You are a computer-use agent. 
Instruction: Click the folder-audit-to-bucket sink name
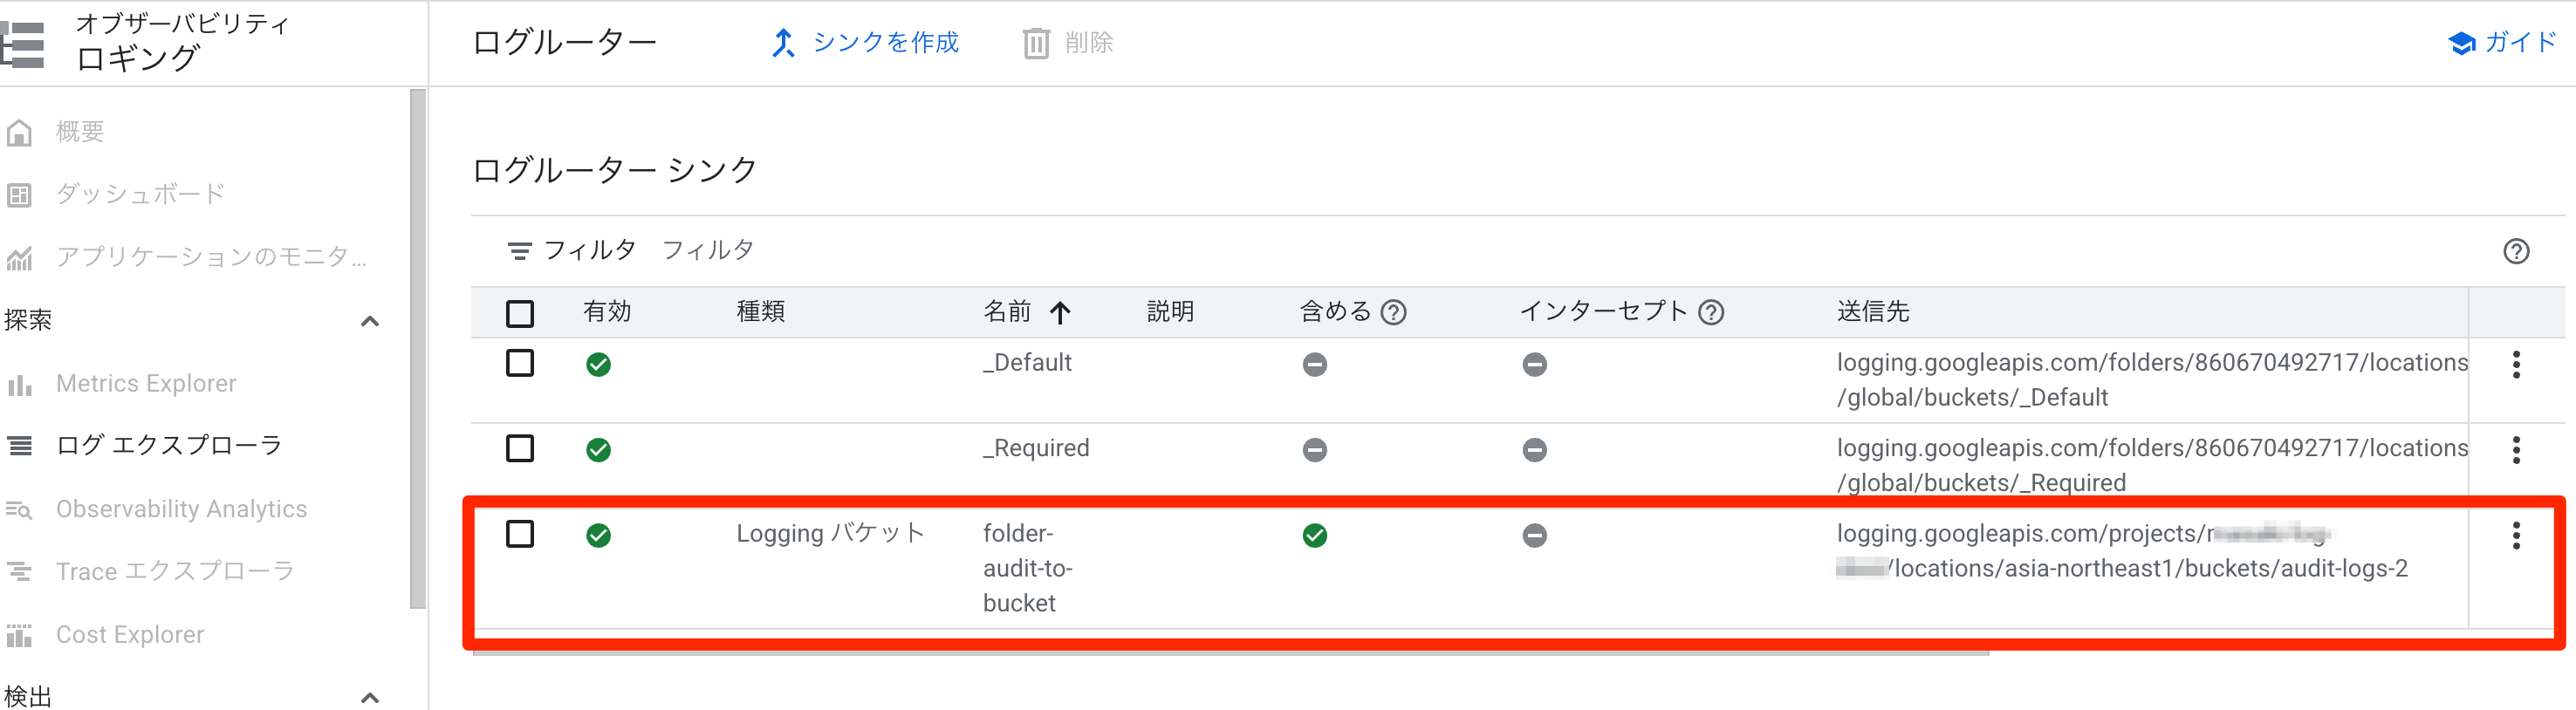(x=1027, y=568)
